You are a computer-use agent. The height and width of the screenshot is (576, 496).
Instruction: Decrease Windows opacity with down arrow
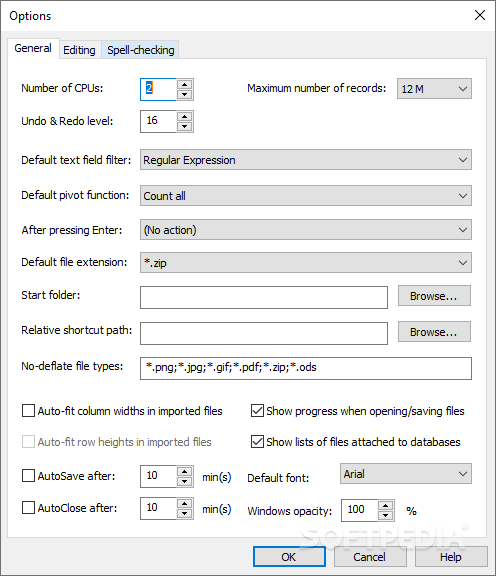[x=385, y=515]
